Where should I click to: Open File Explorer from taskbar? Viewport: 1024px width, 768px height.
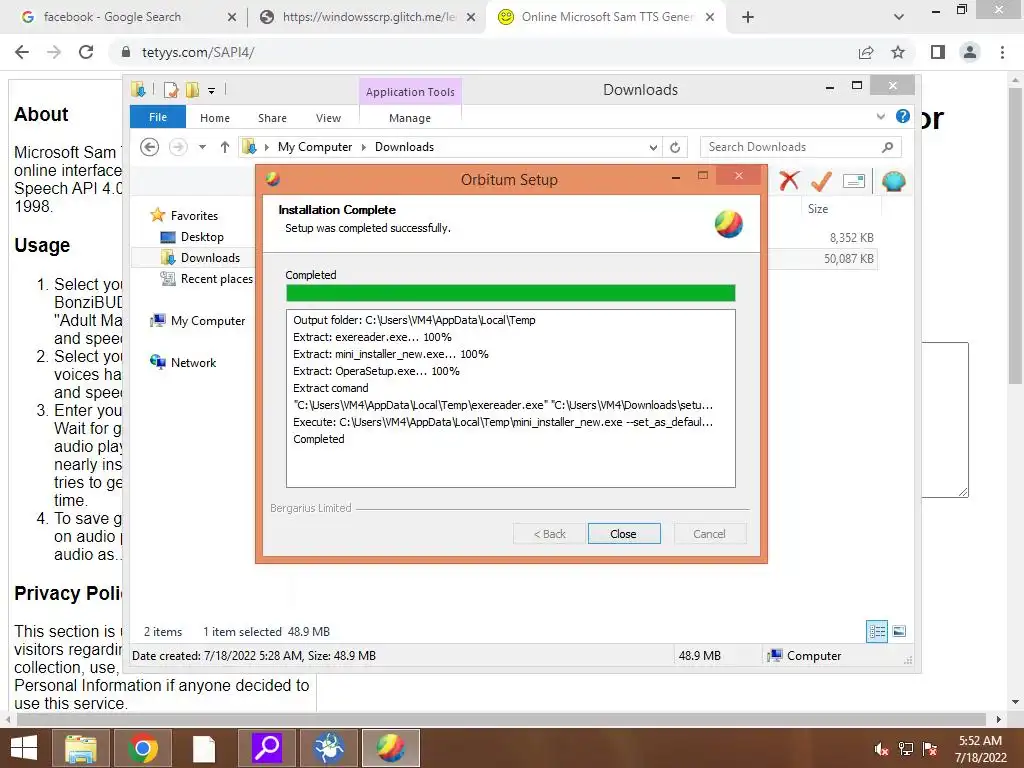click(81, 748)
